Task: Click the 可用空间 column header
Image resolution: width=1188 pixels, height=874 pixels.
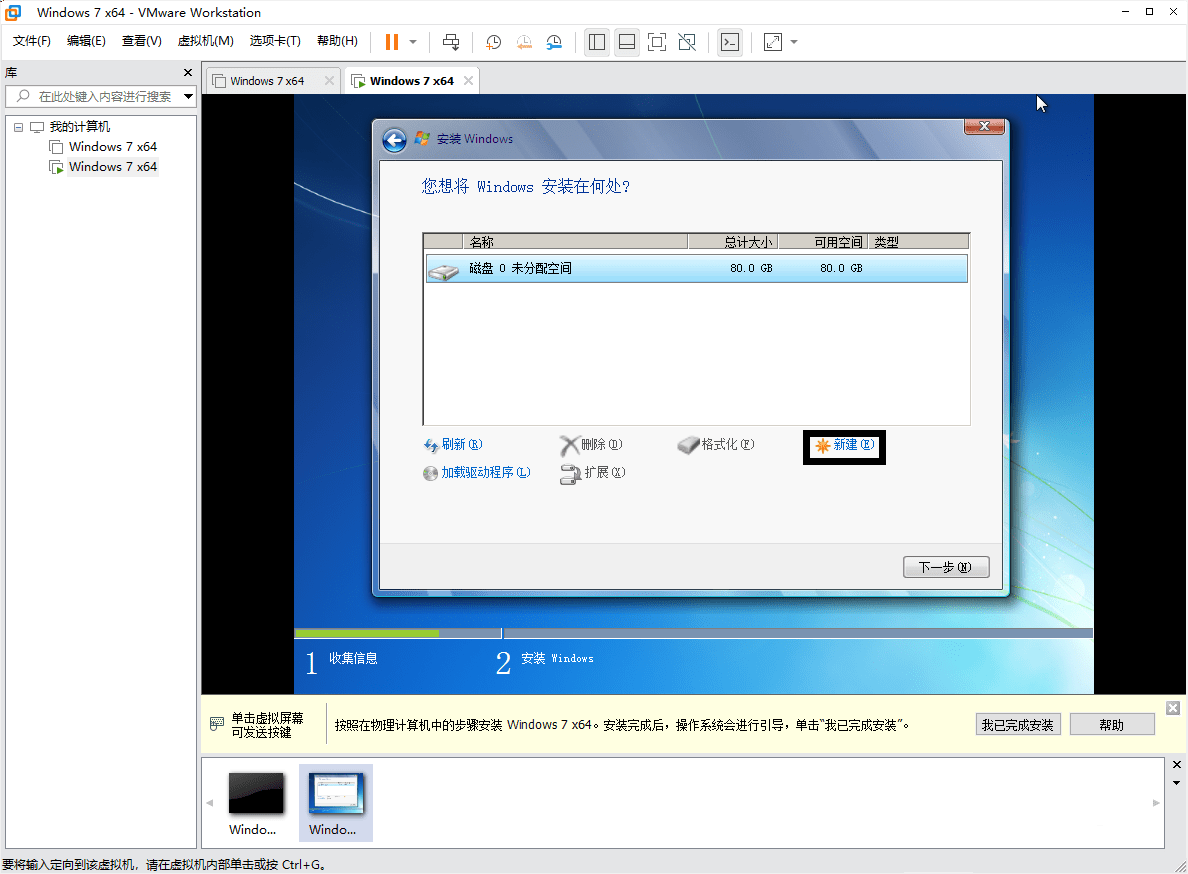Action: 823,242
